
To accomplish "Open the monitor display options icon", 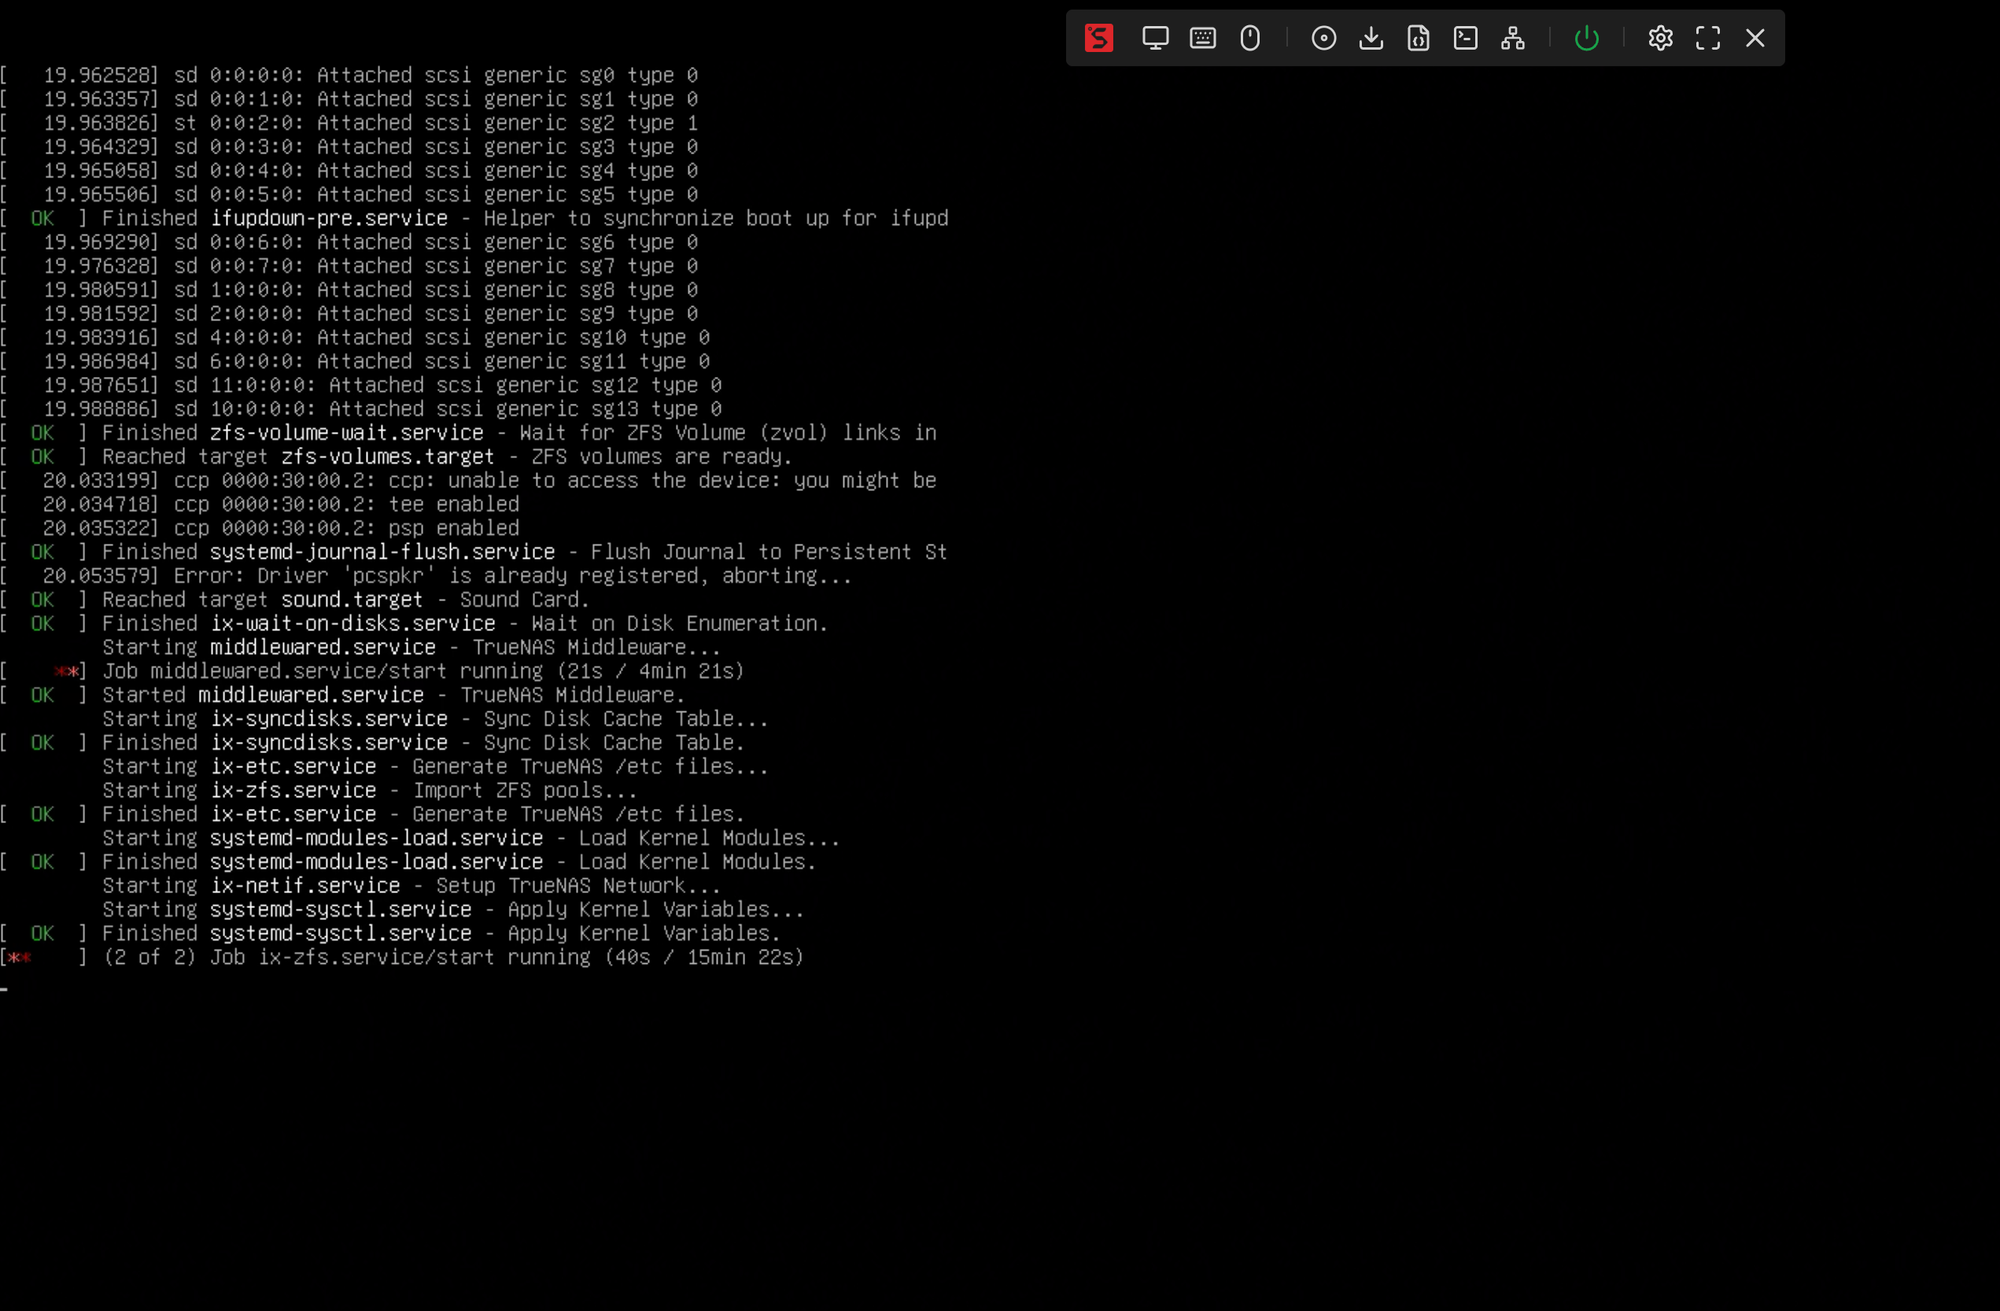I will (1155, 38).
